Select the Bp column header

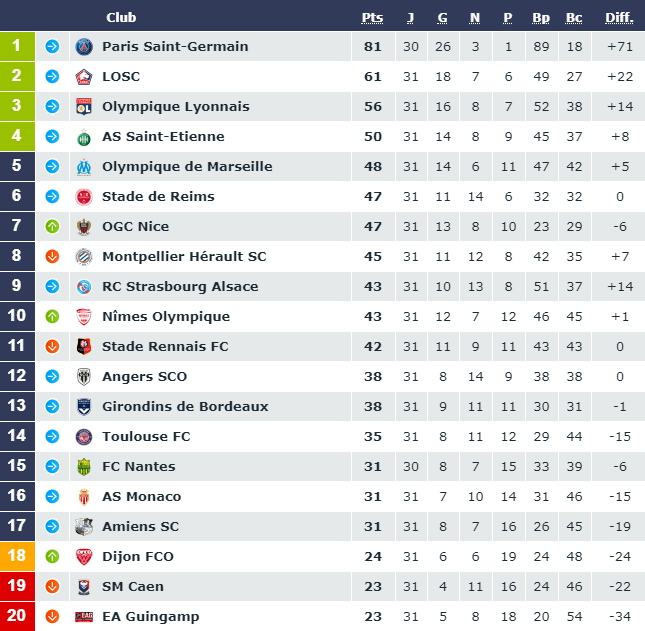click(x=541, y=18)
